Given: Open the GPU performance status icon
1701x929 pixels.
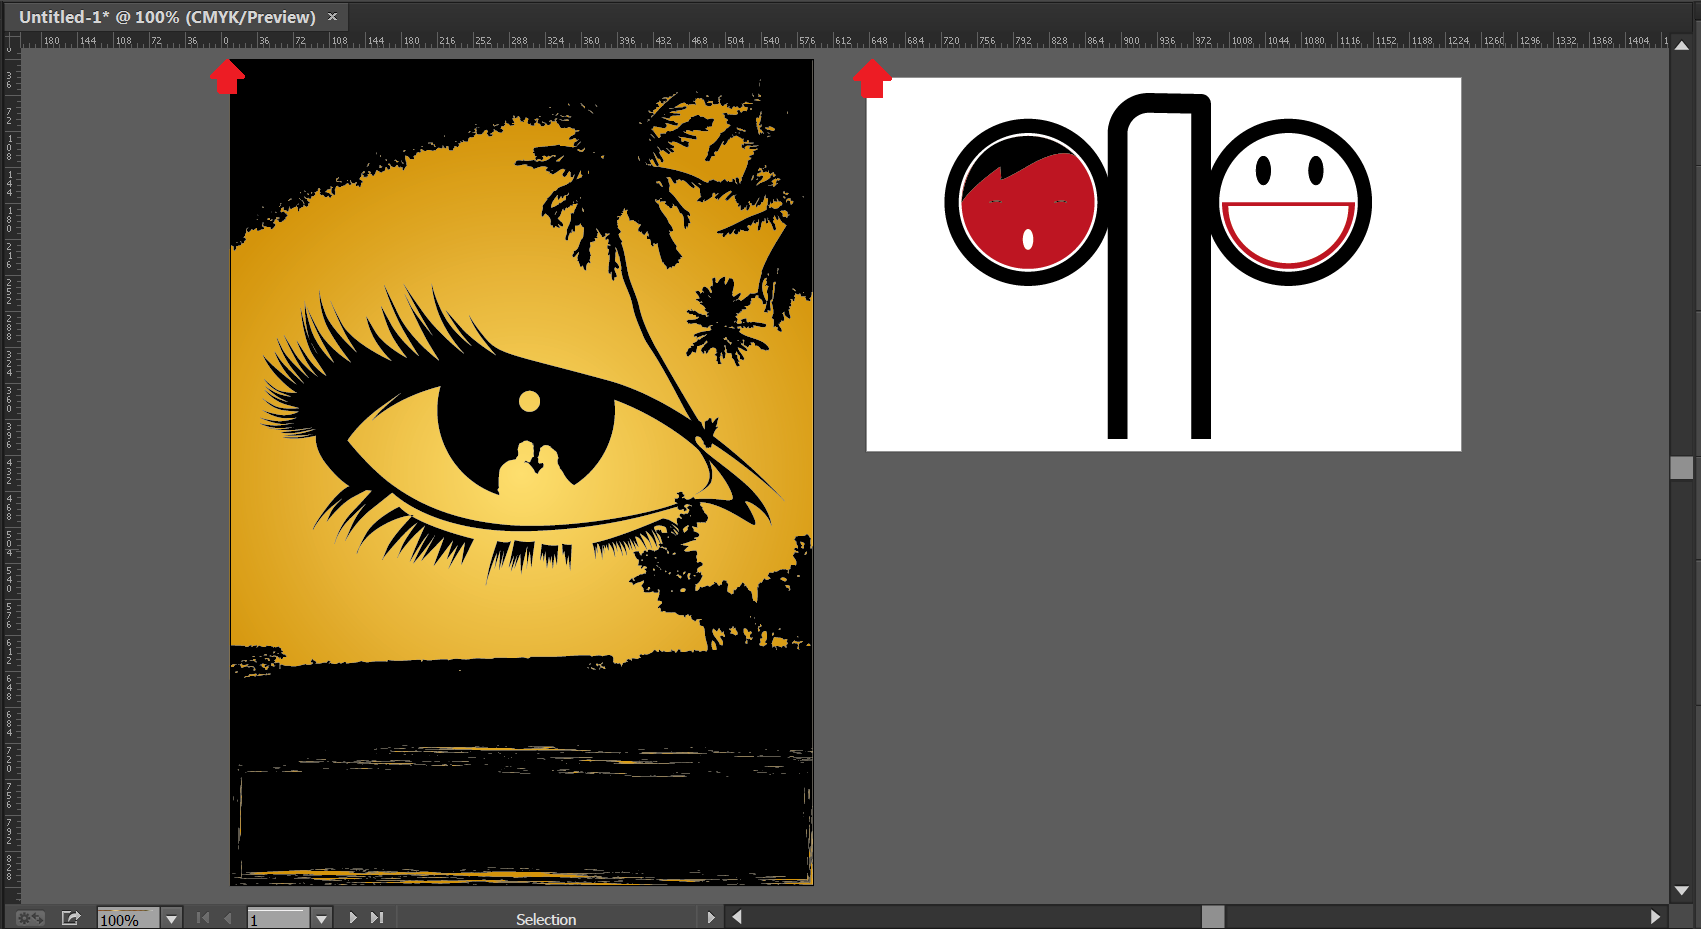Looking at the screenshot, I should pos(30,918).
